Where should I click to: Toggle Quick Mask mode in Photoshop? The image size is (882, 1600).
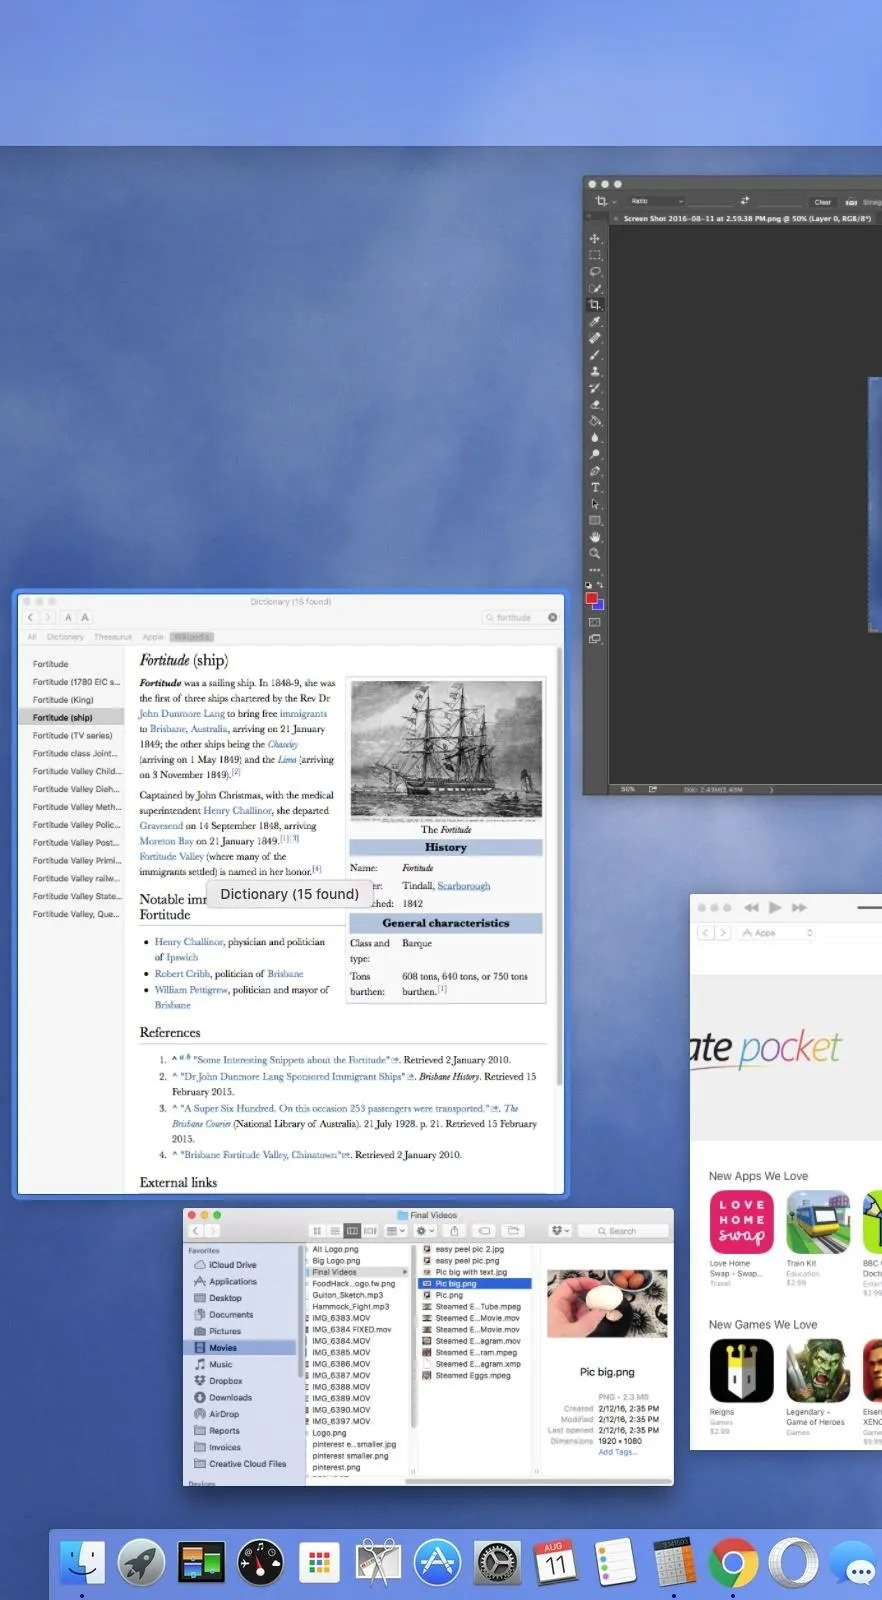[x=595, y=622]
